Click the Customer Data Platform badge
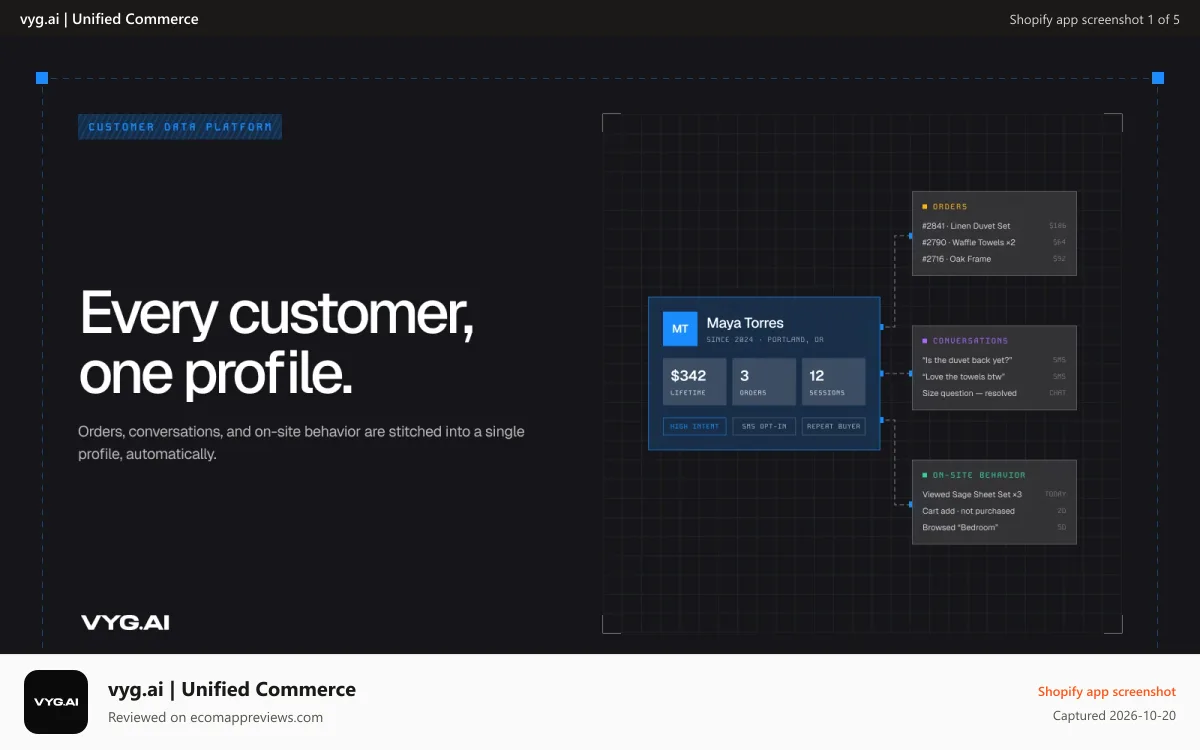Screen dimensions: 1200x750 point(180,127)
